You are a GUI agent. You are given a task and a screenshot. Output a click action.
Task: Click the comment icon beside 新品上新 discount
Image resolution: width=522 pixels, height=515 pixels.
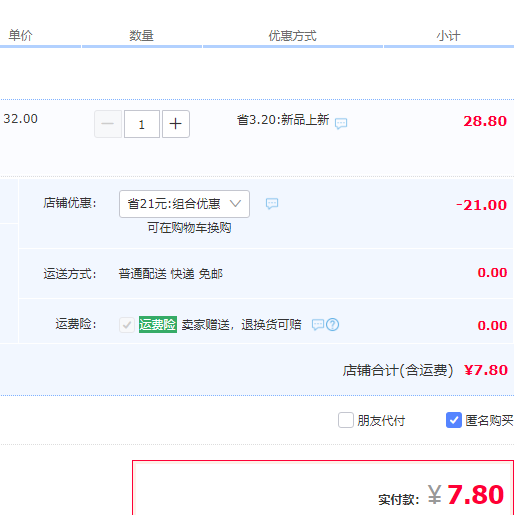click(341, 123)
